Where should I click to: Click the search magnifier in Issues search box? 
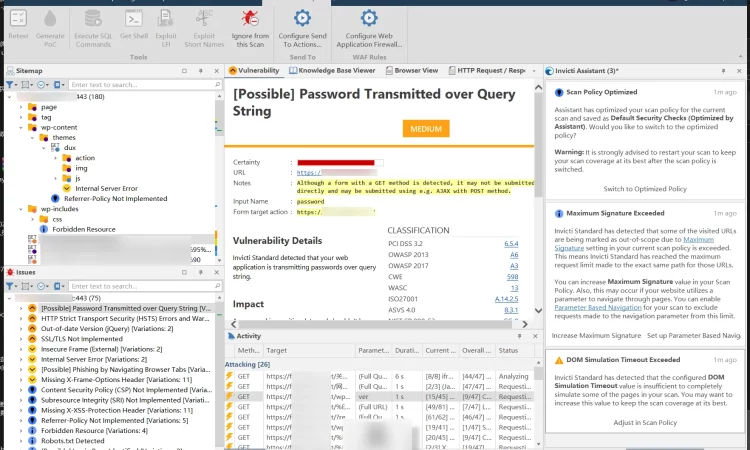point(218,286)
